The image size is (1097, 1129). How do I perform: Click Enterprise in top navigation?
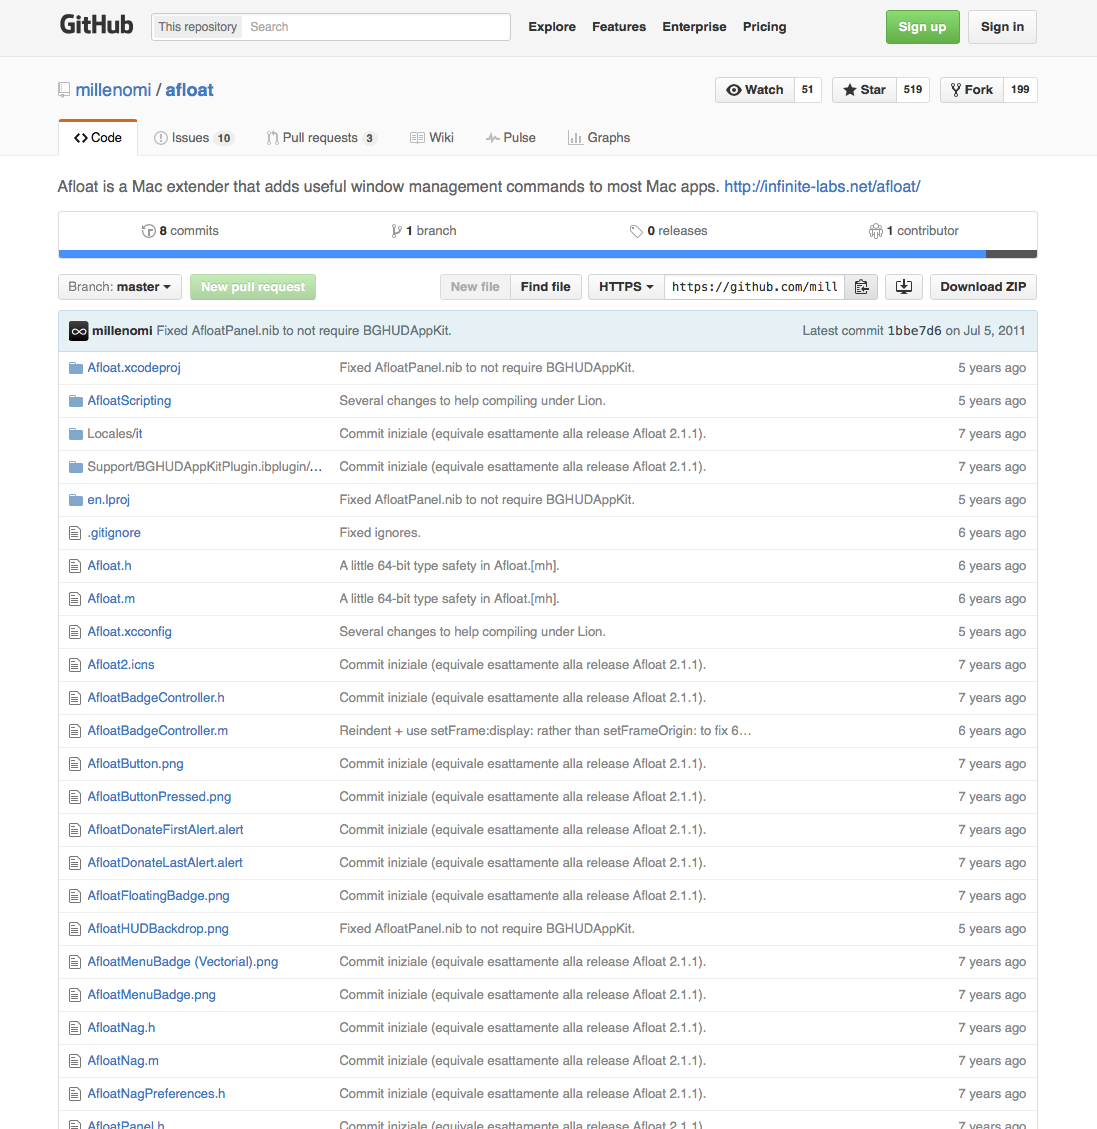(694, 27)
